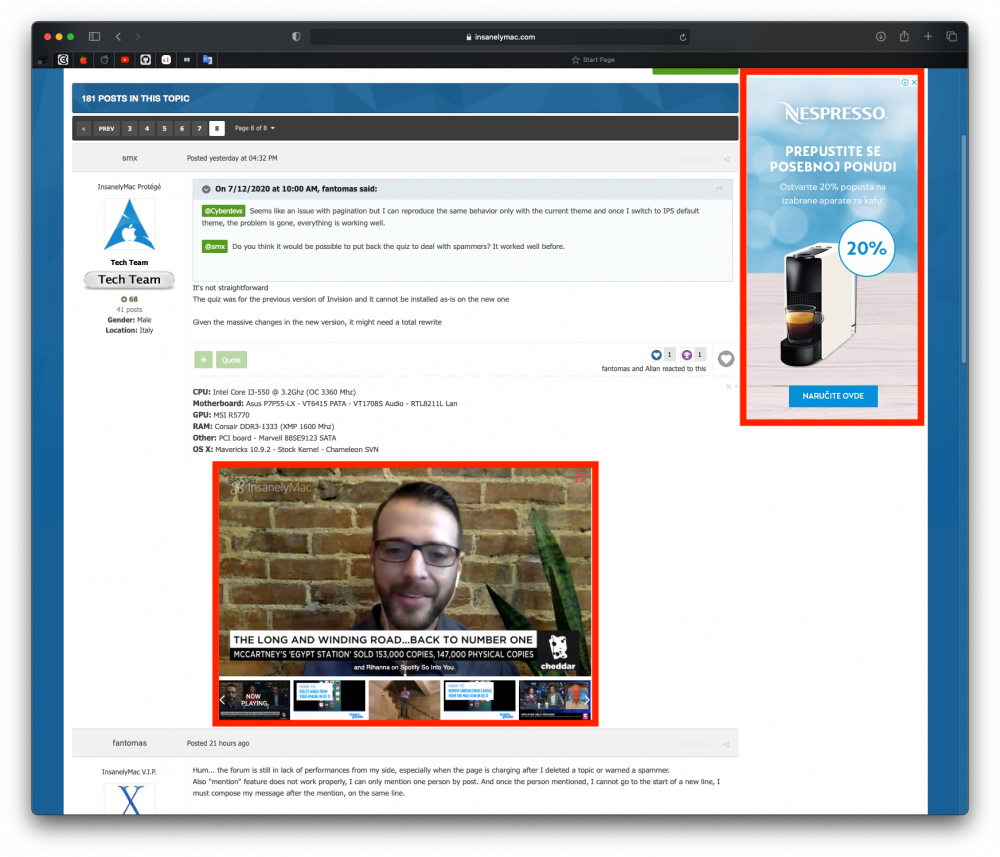View fantomas's X avatar profile
Screen dimensions: 1000x857
click(129, 799)
